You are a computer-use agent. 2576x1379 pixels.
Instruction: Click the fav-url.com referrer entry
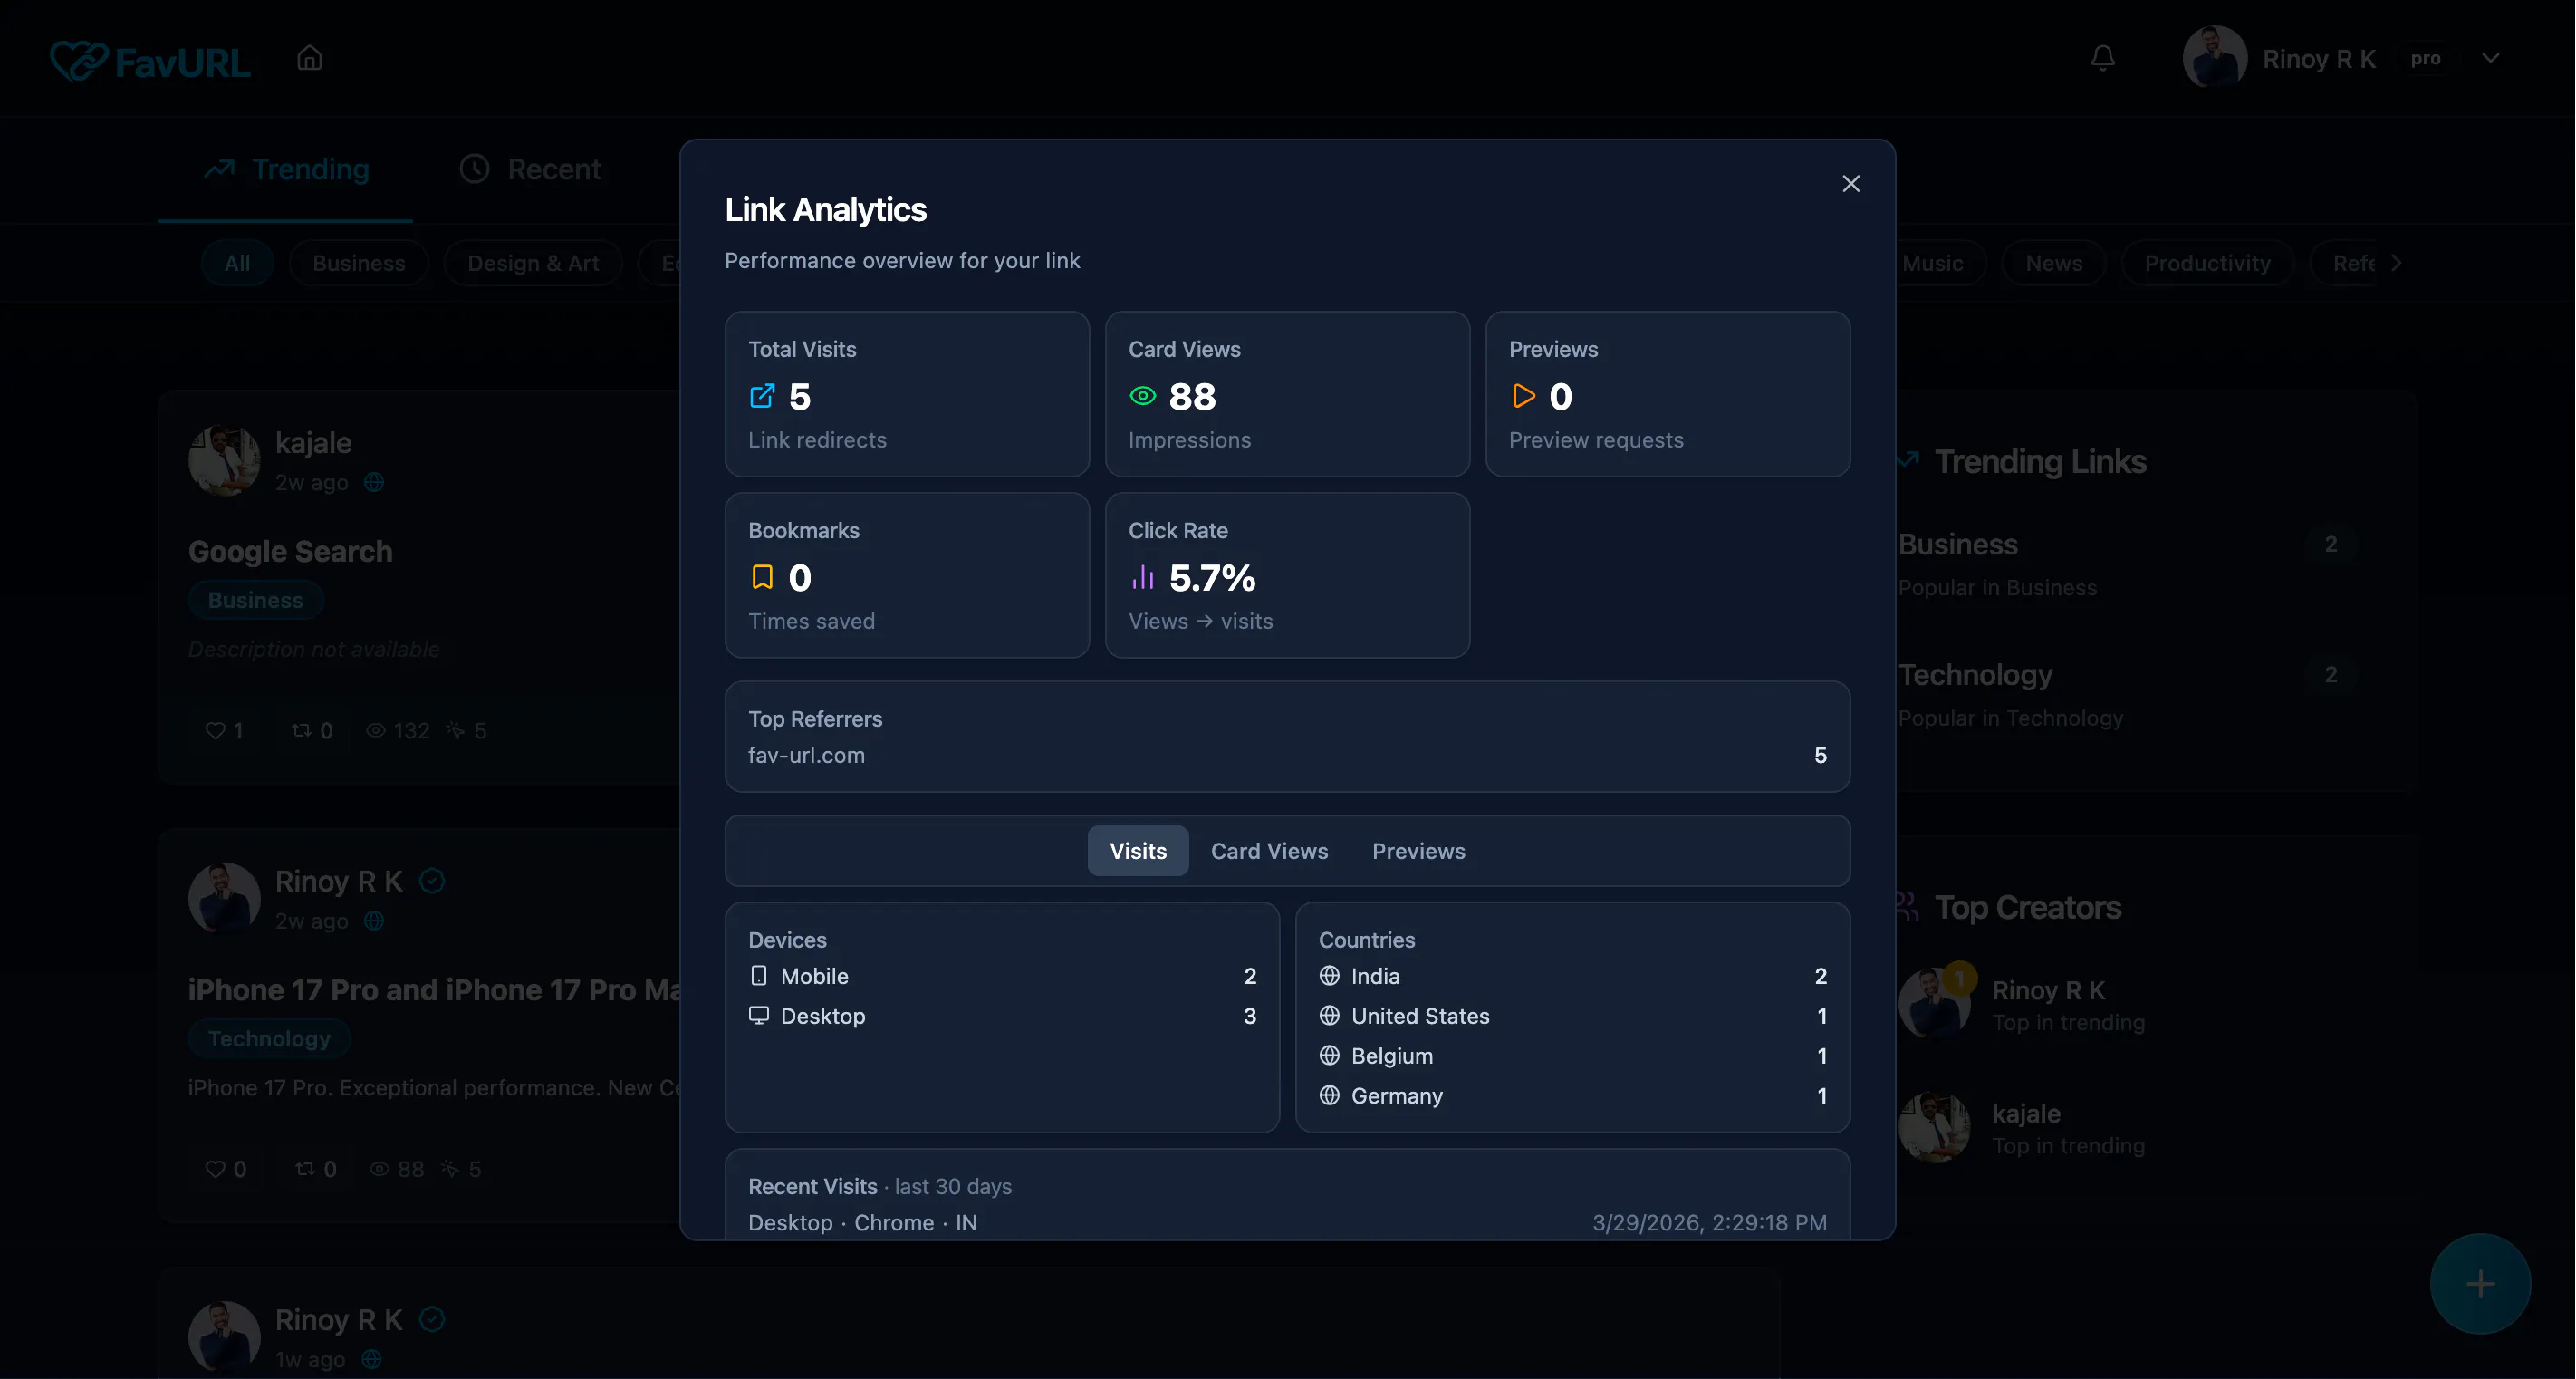(x=1287, y=755)
